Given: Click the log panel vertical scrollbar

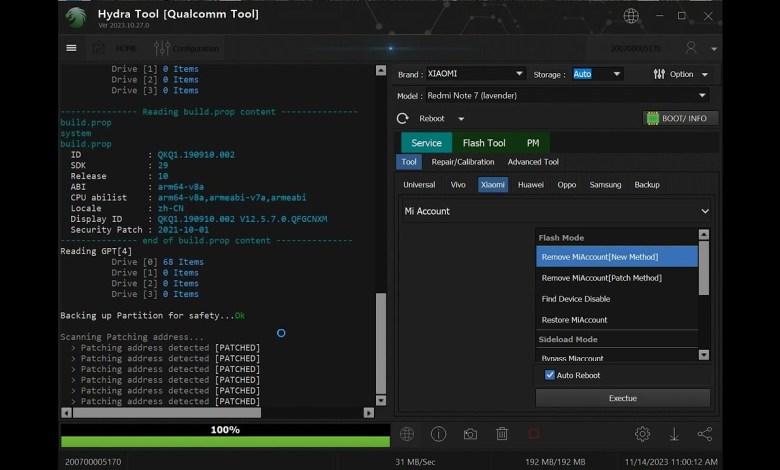Looking at the screenshot, I should [381, 240].
